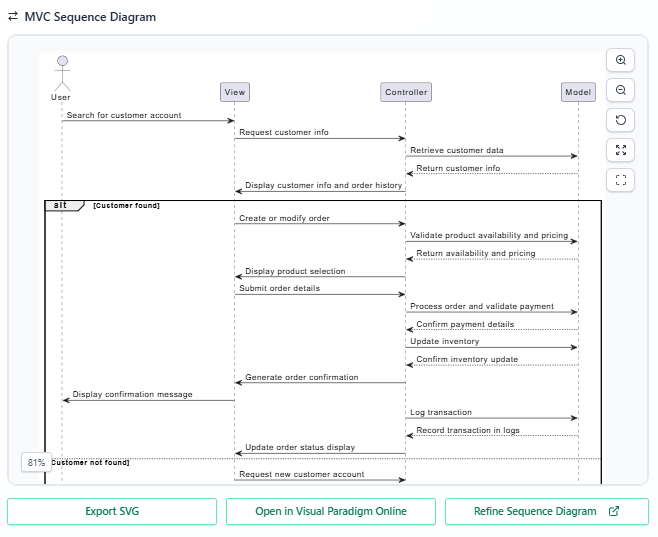Click the 81% zoom level indicator
658x537 pixels.
point(36,462)
